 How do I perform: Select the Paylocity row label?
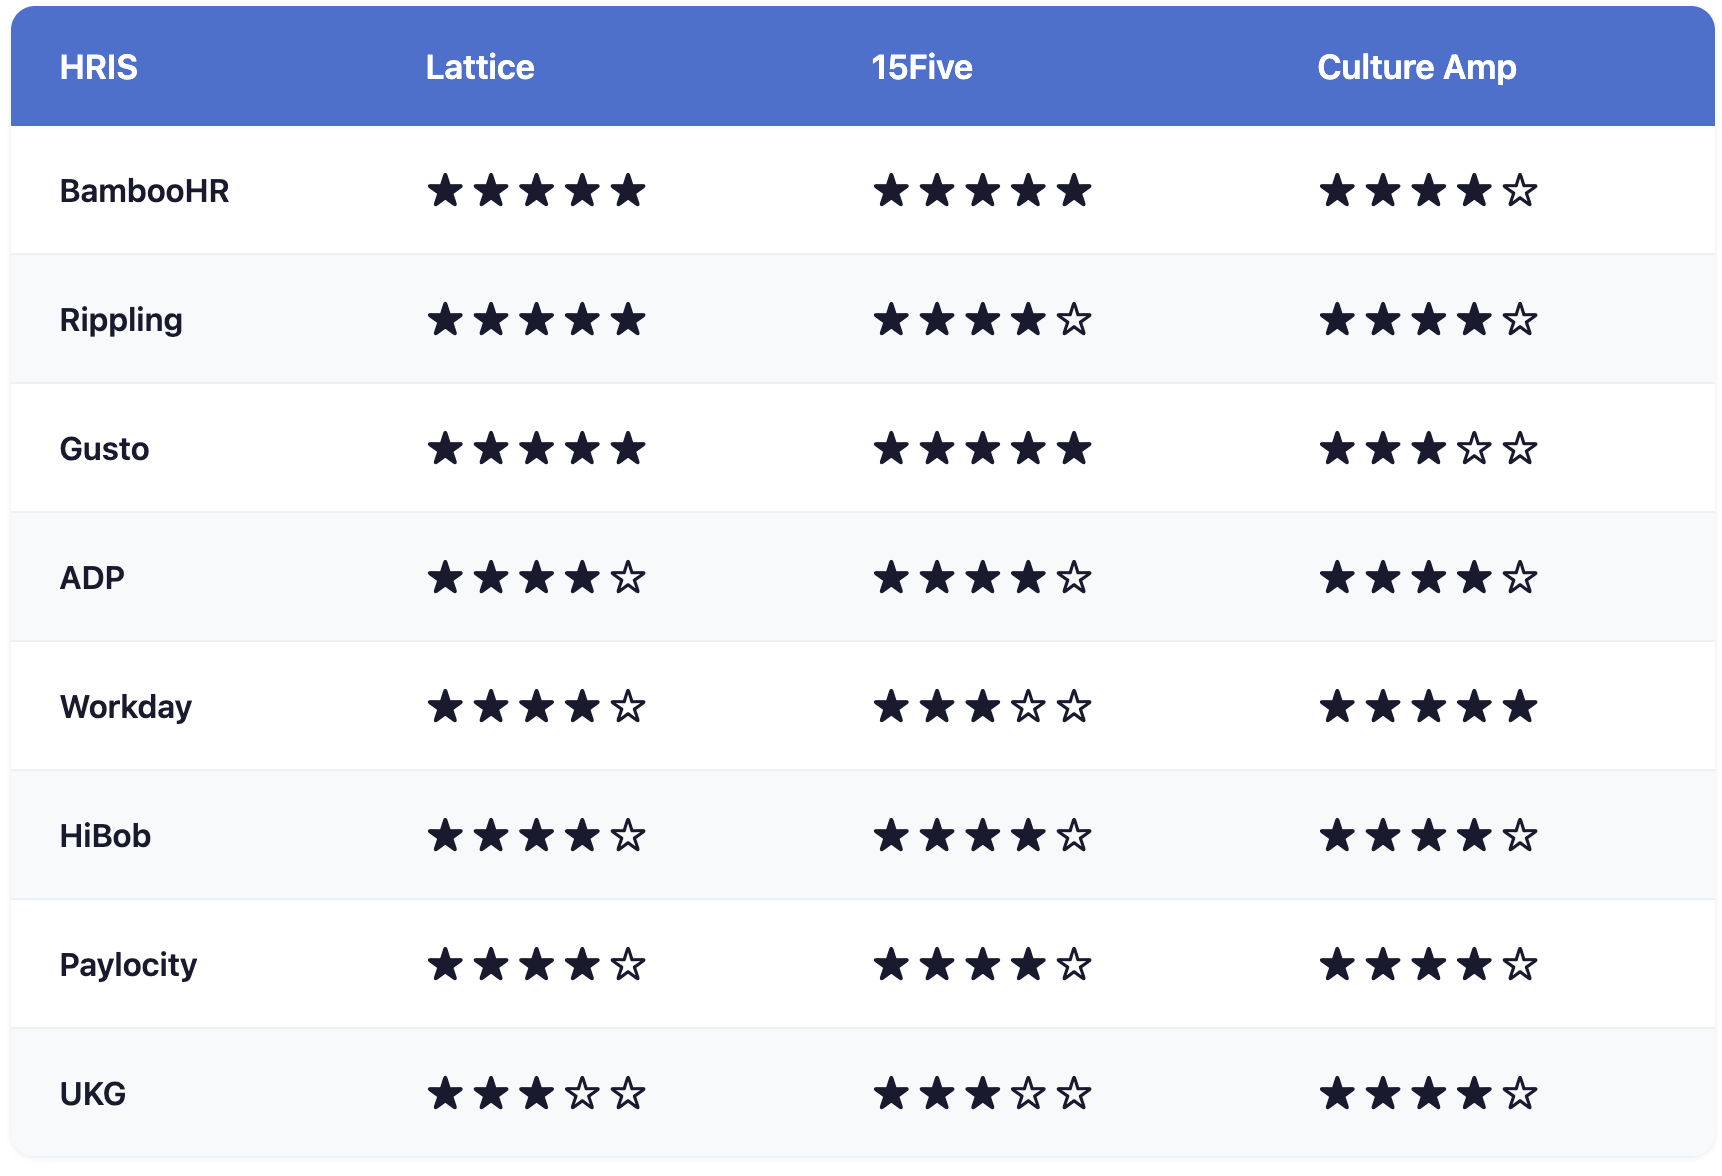point(128,965)
